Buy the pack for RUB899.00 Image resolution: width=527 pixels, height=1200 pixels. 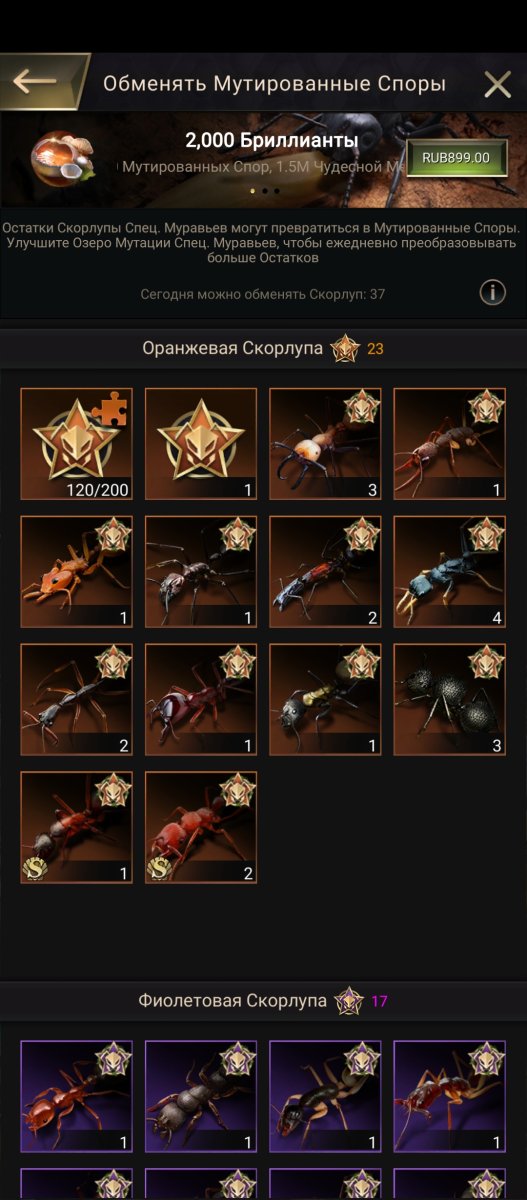click(x=456, y=158)
